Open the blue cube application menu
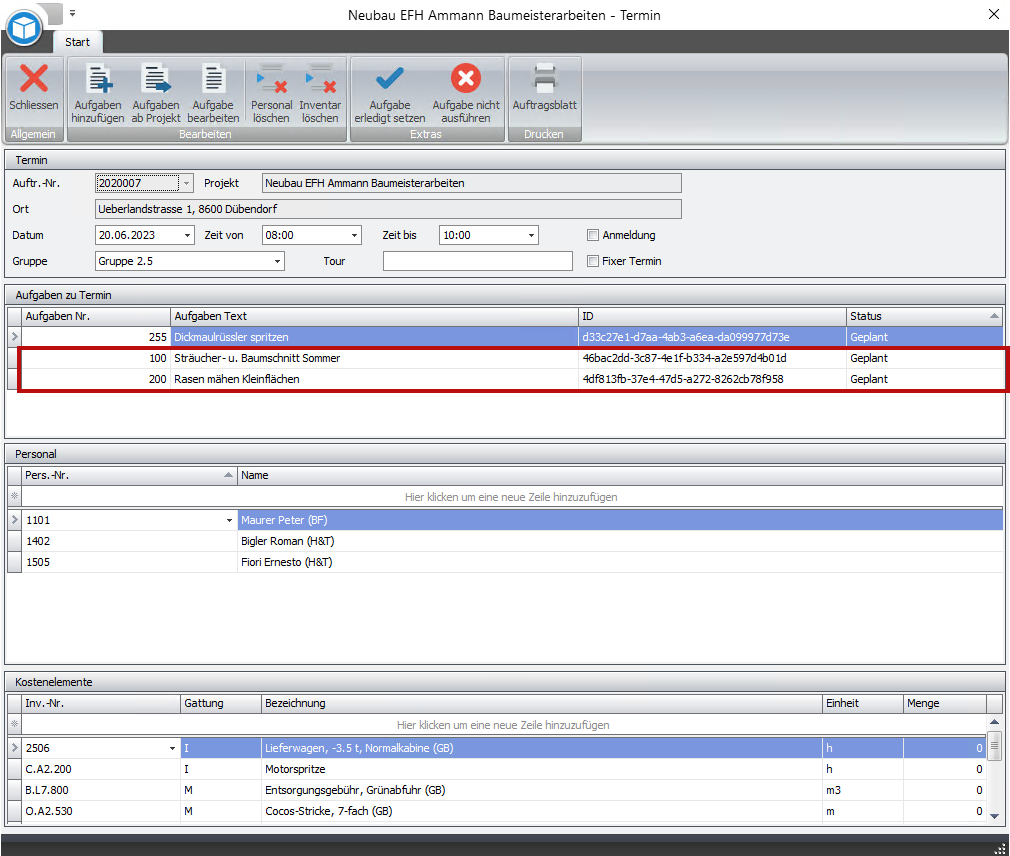The image size is (1010, 856). point(24,28)
